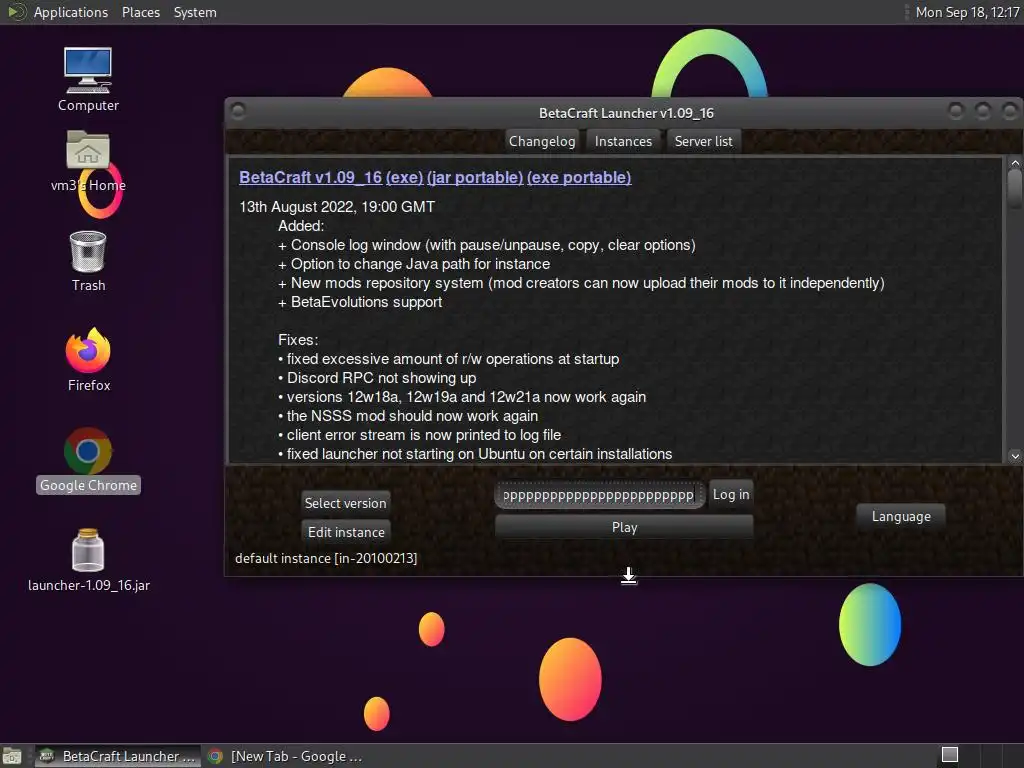Click the changelog scrollbar thumb

coord(1014,189)
